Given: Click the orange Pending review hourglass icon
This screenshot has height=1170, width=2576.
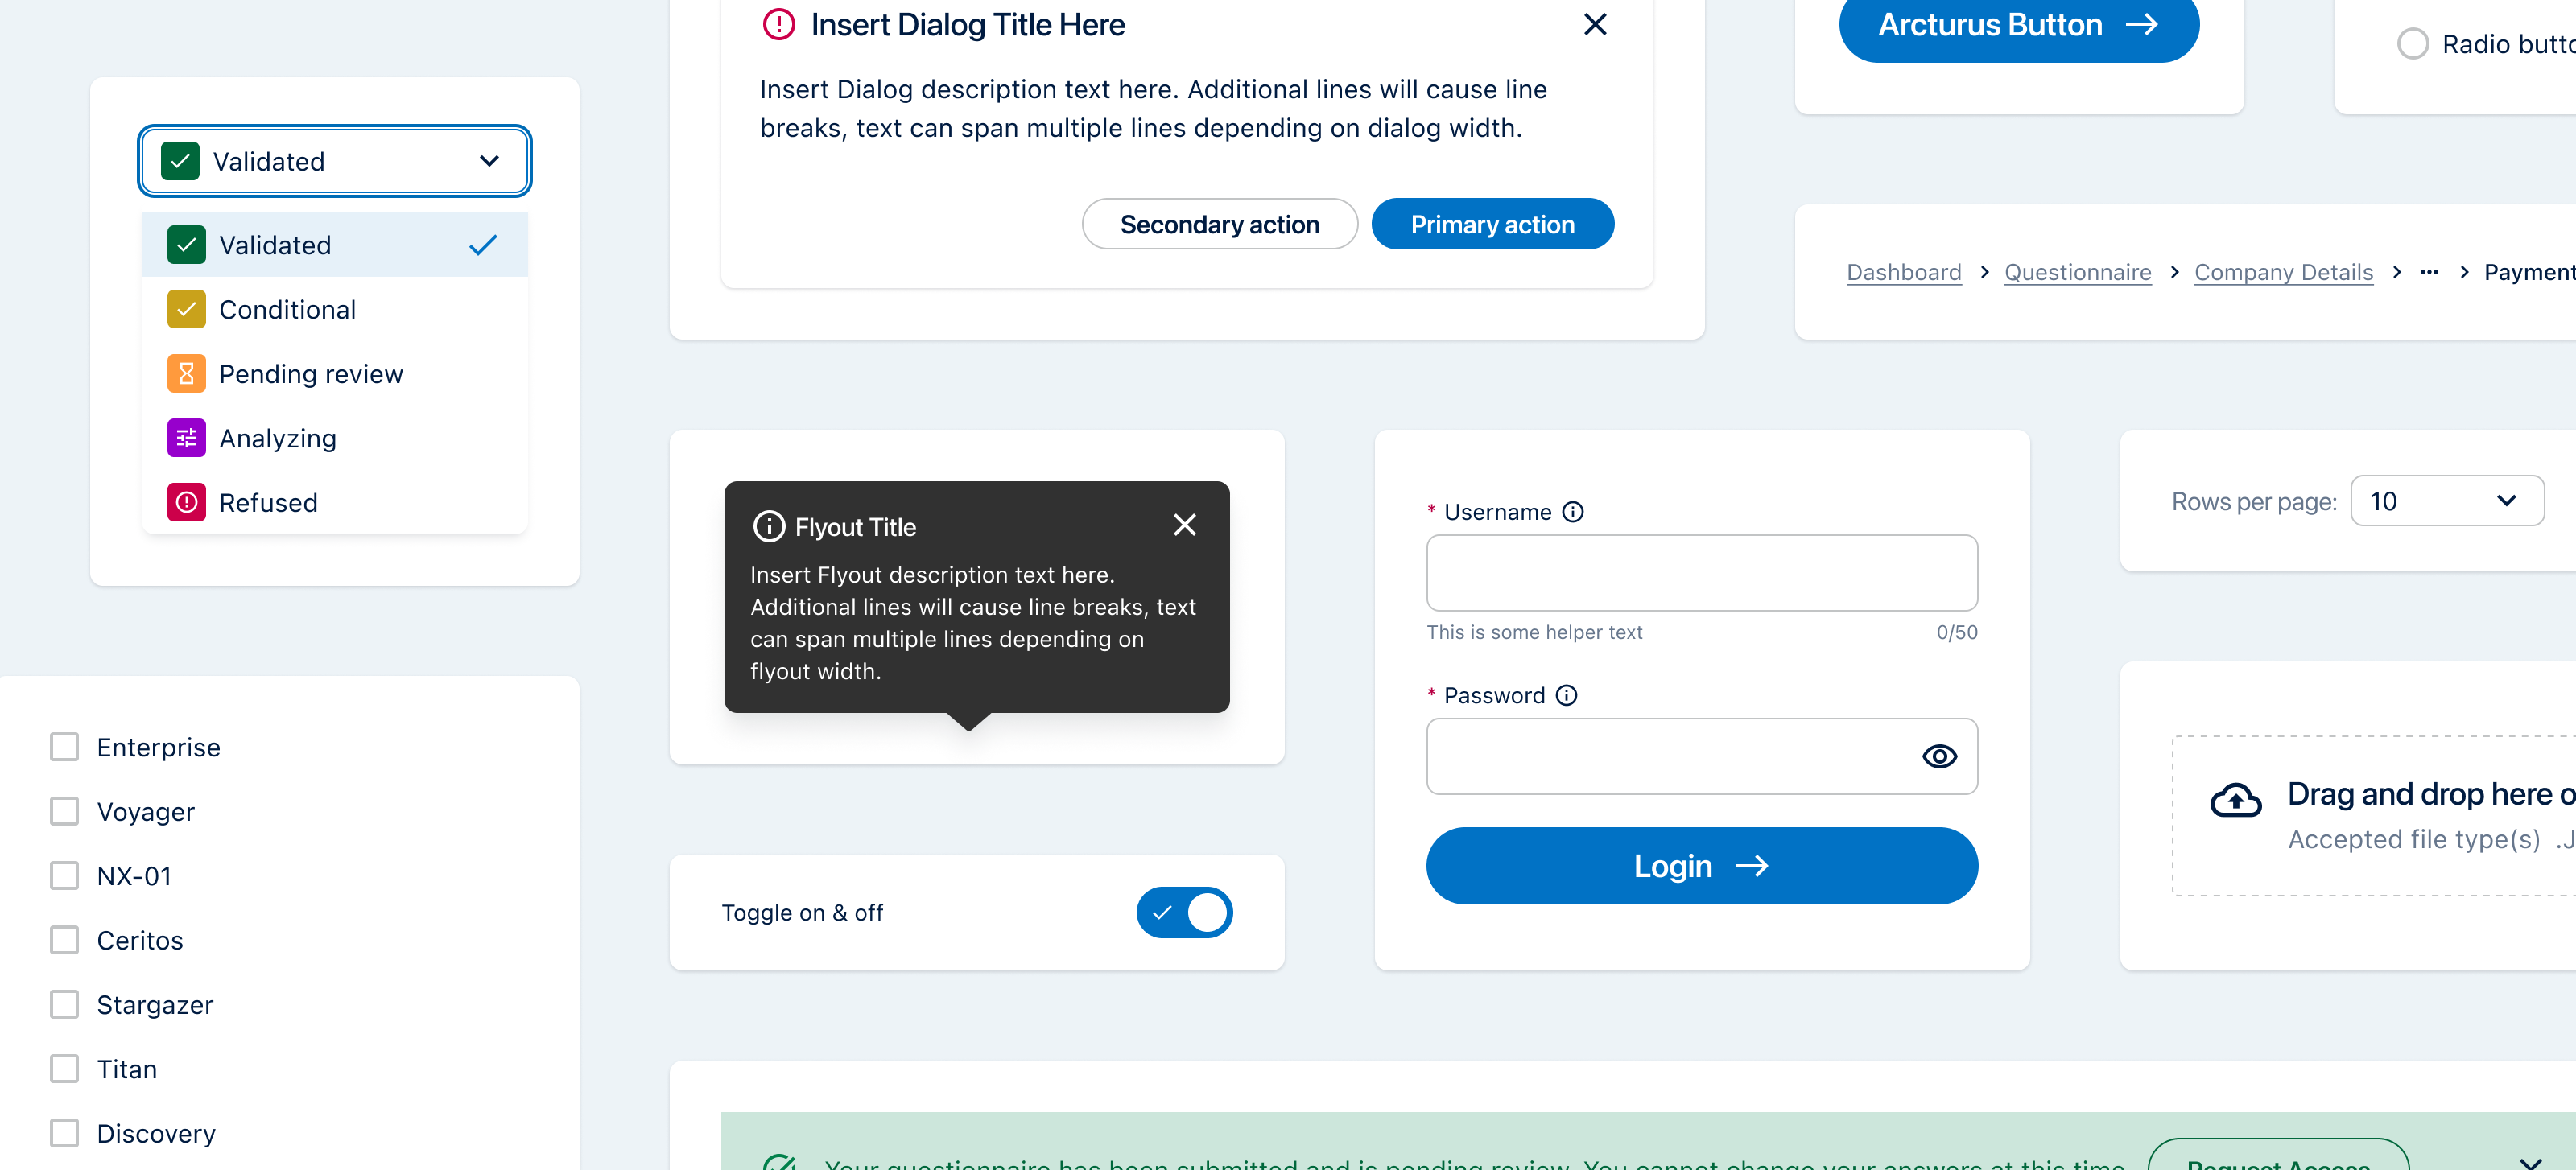Looking at the screenshot, I should pos(186,374).
